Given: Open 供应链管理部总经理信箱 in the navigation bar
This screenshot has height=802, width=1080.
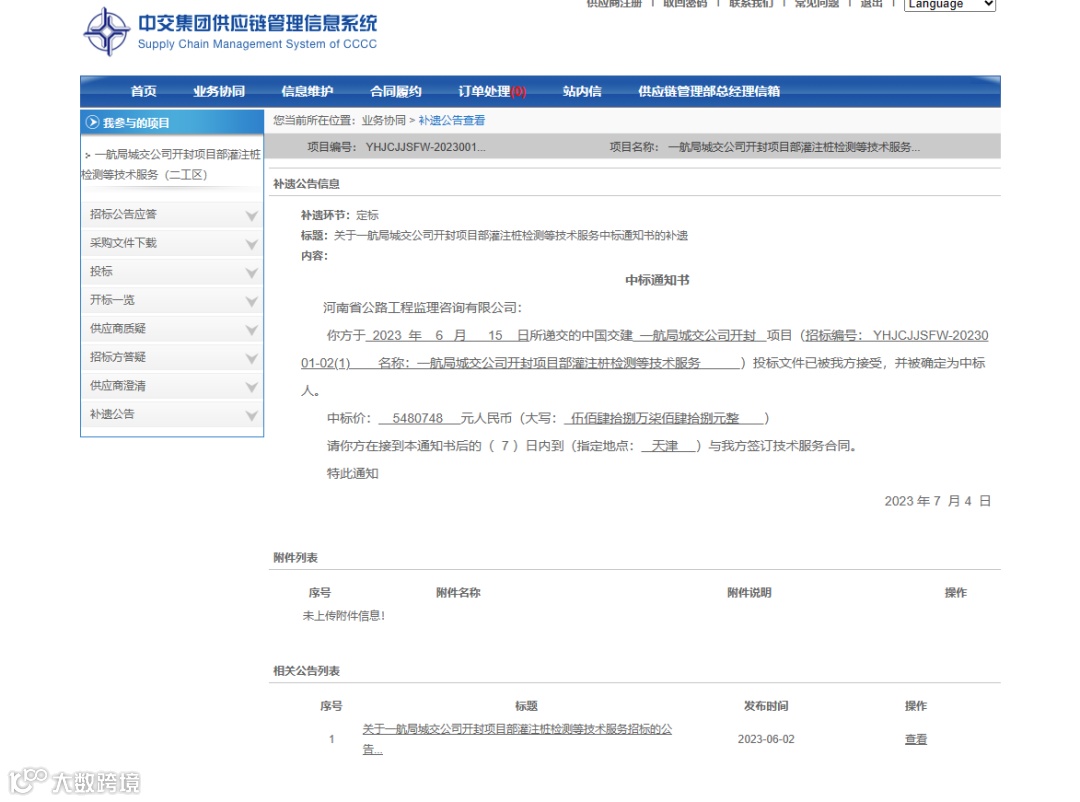Looking at the screenshot, I should 709,91.
